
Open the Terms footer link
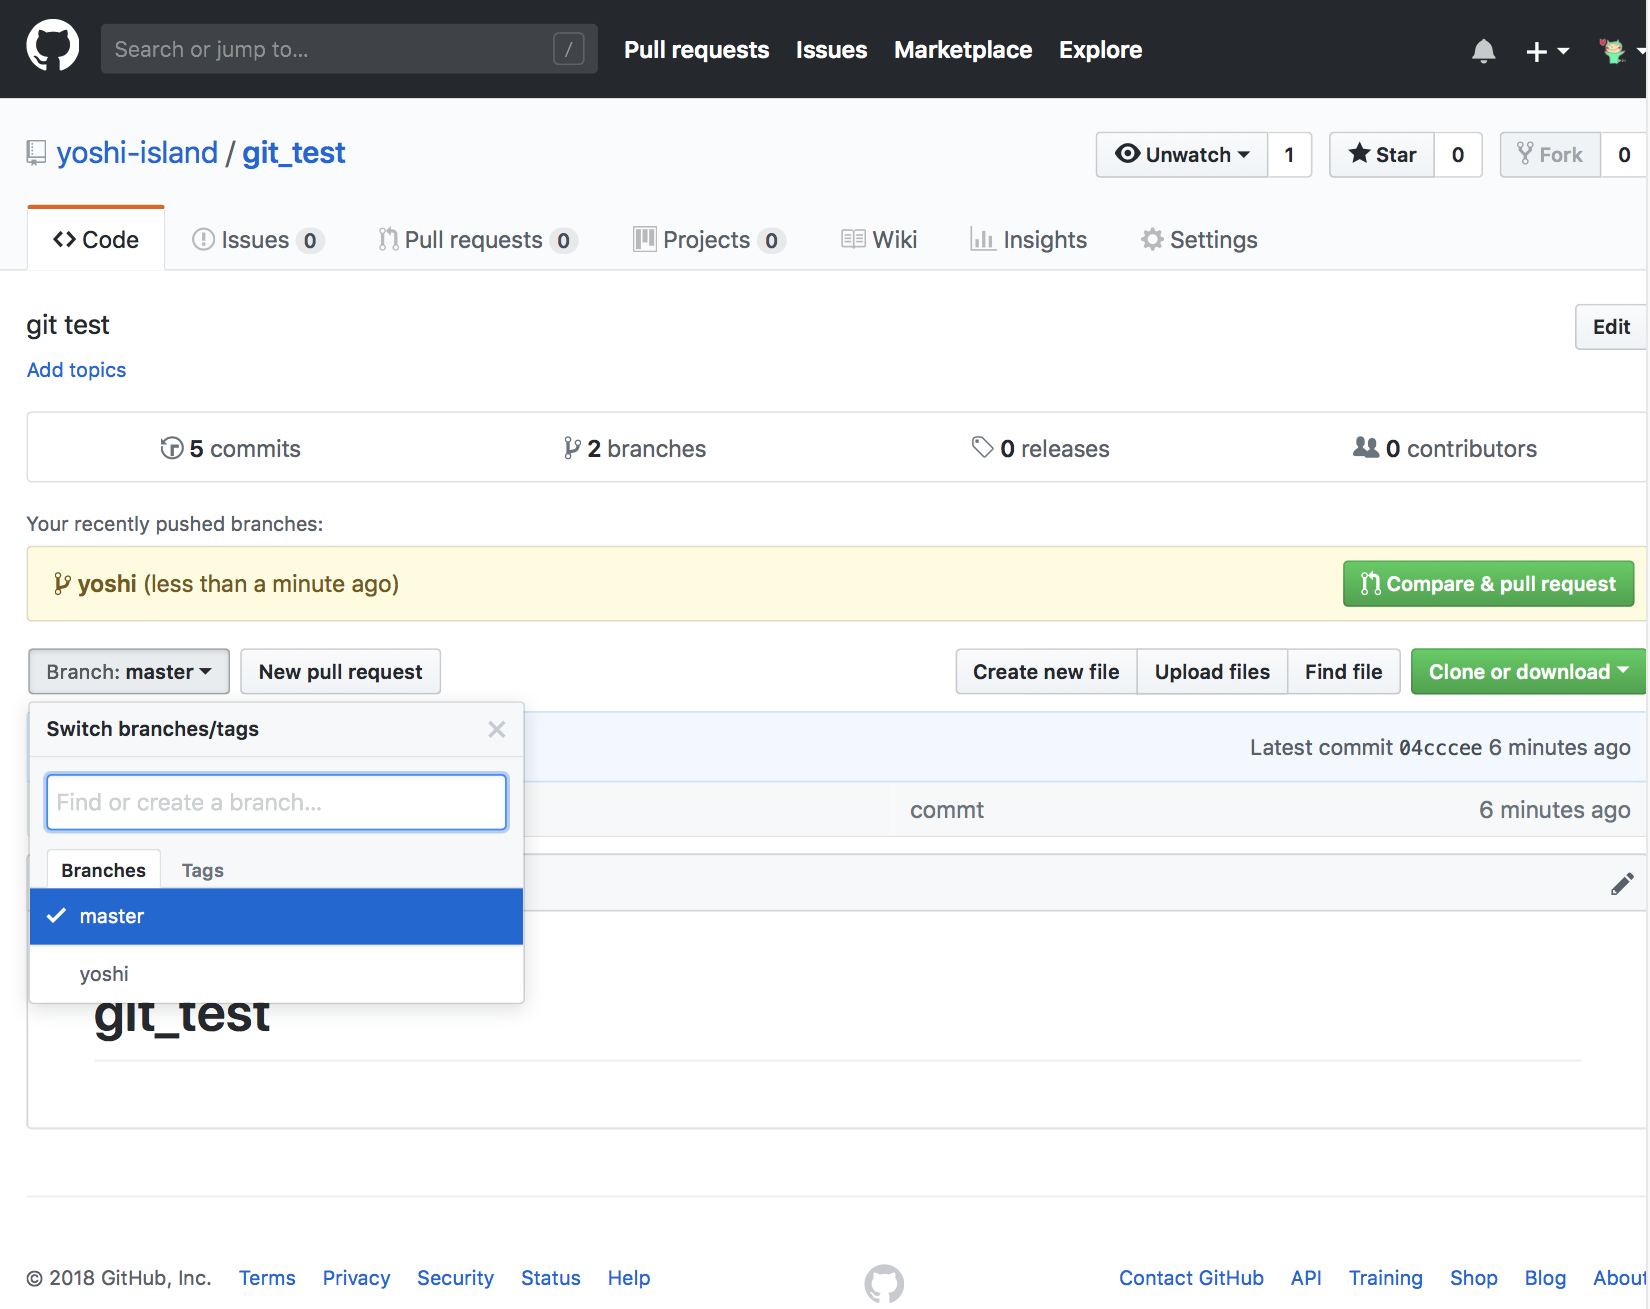coord(267,1278)
